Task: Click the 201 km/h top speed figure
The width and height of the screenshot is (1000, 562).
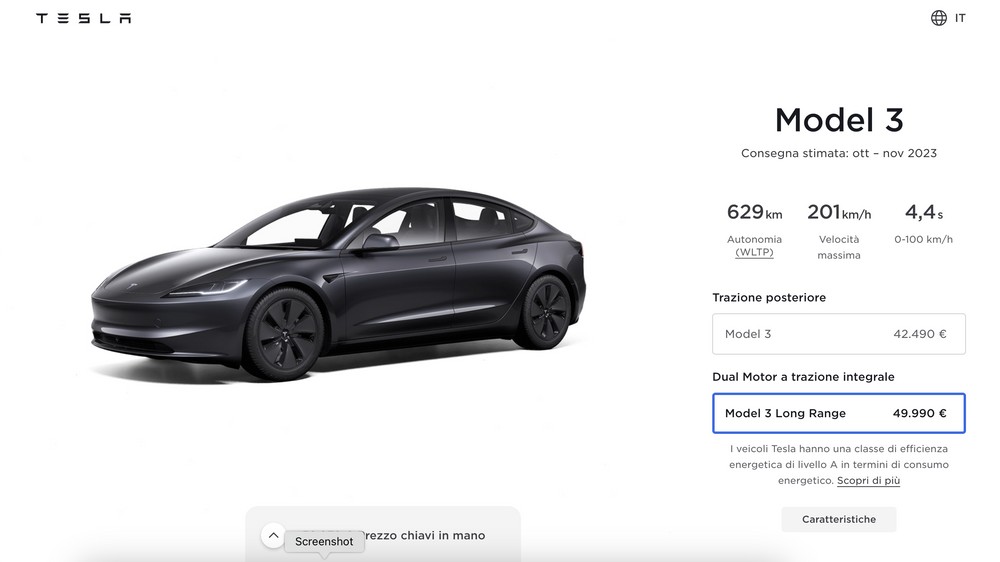Action: click(839, 212)
